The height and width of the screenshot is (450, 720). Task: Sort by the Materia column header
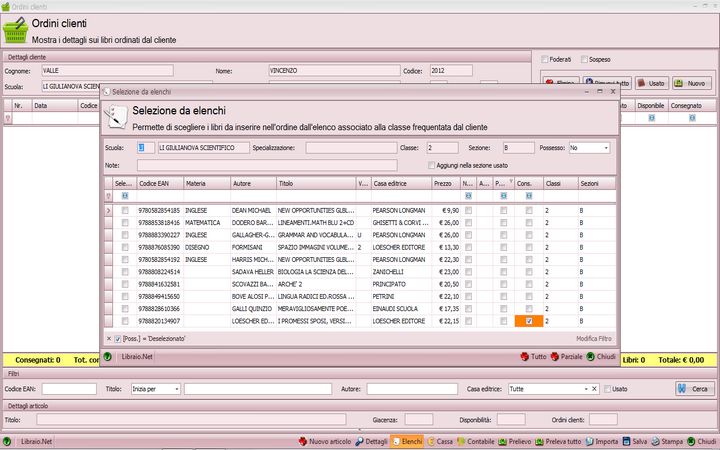[207, 183]
